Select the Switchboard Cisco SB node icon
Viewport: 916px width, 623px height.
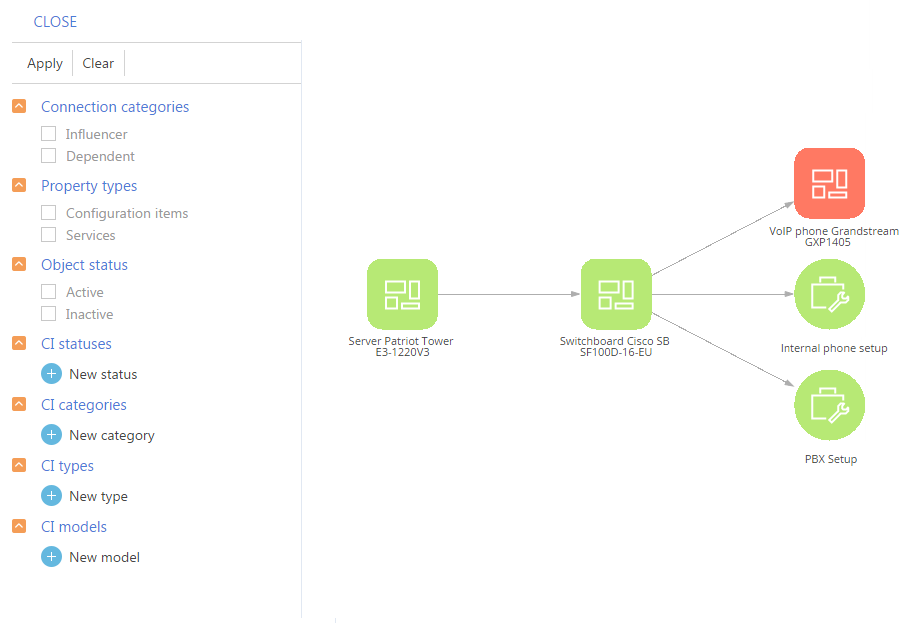(616, 295)
